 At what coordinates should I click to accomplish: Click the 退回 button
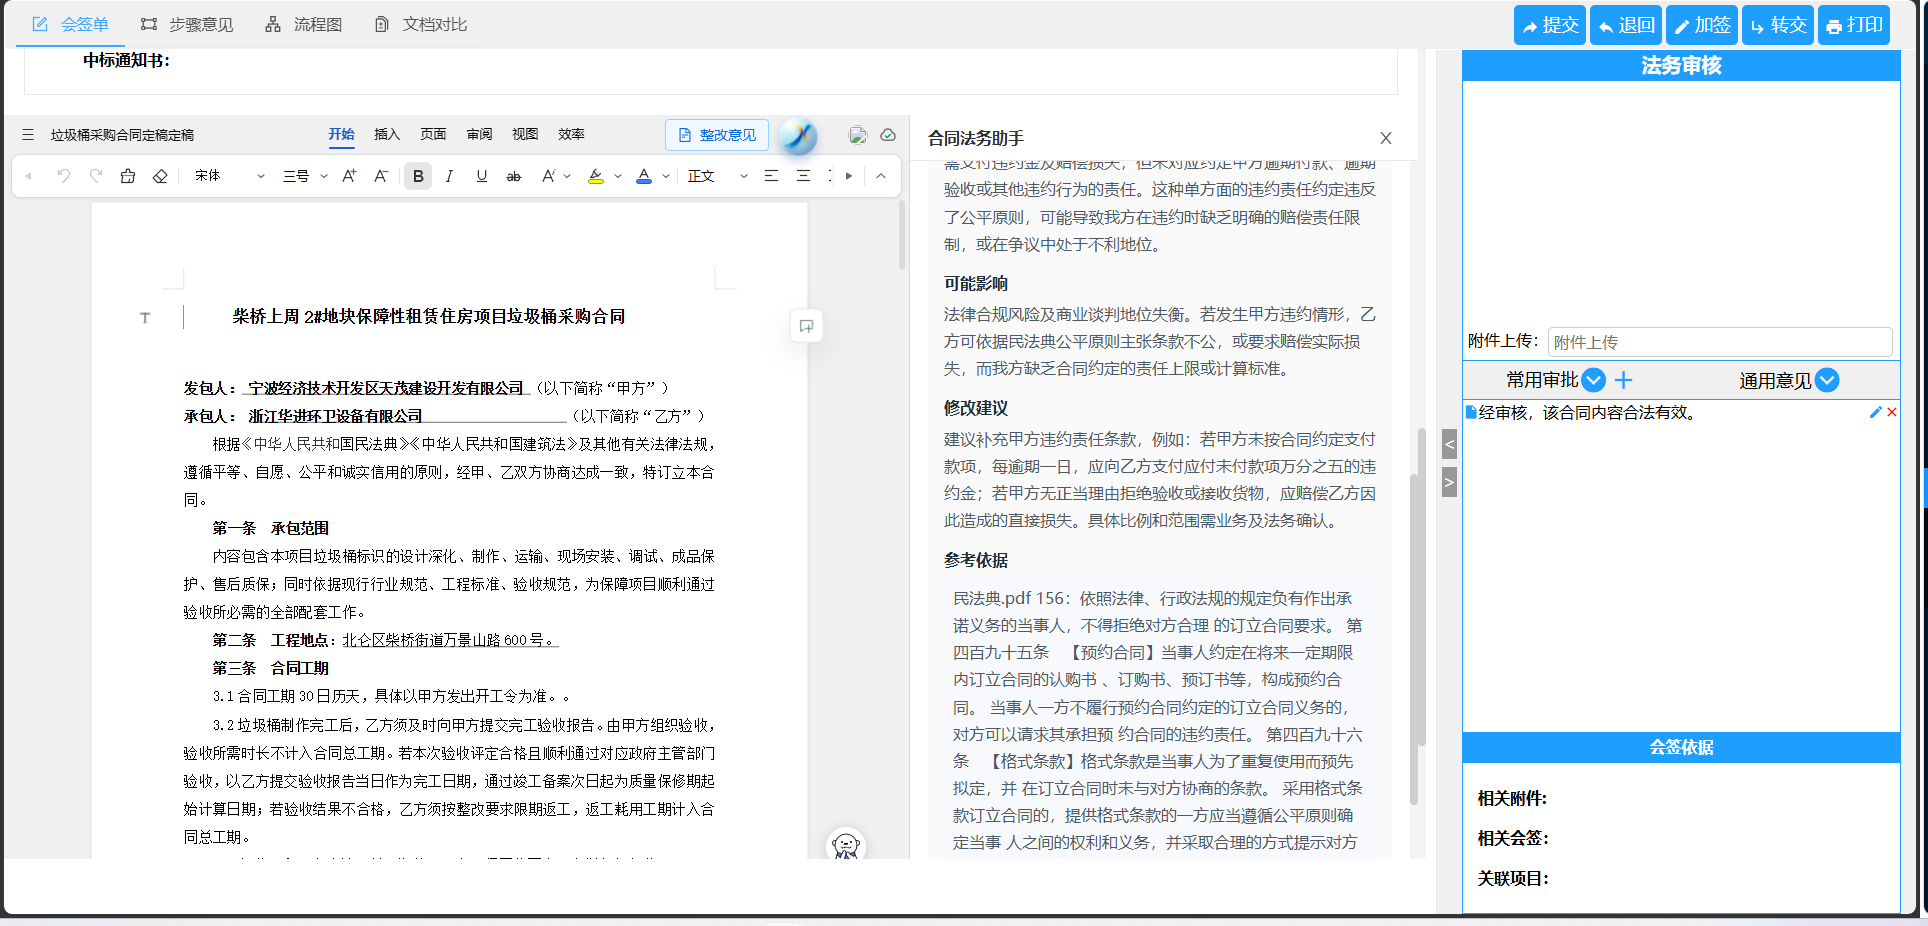point(1626,25)
